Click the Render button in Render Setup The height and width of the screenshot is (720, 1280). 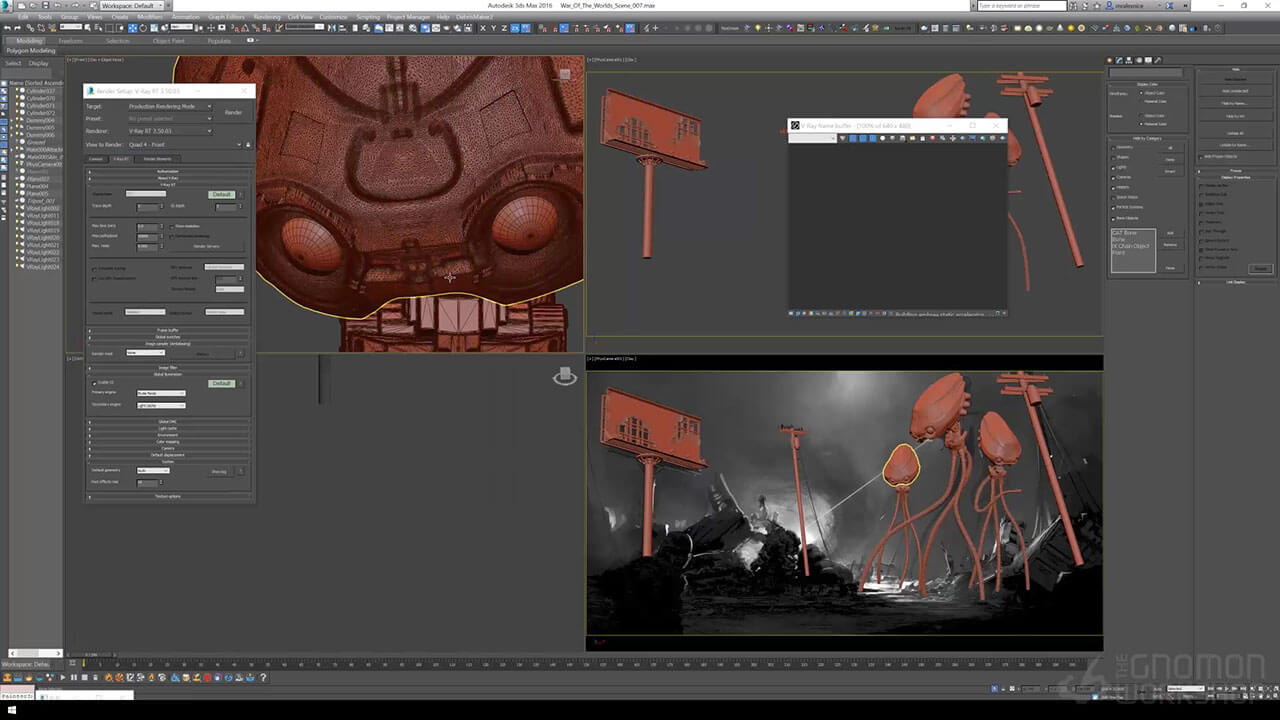point(233,112)
